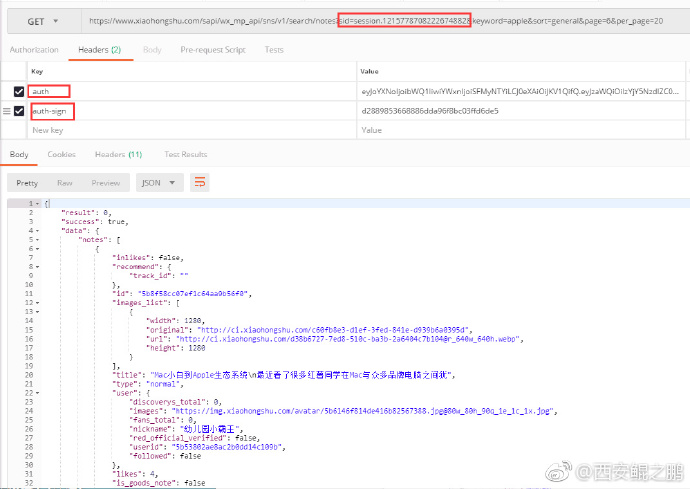Switch to Test Results tab
The height and width of the screenshot is (489, 690).
tap(186, 154)
